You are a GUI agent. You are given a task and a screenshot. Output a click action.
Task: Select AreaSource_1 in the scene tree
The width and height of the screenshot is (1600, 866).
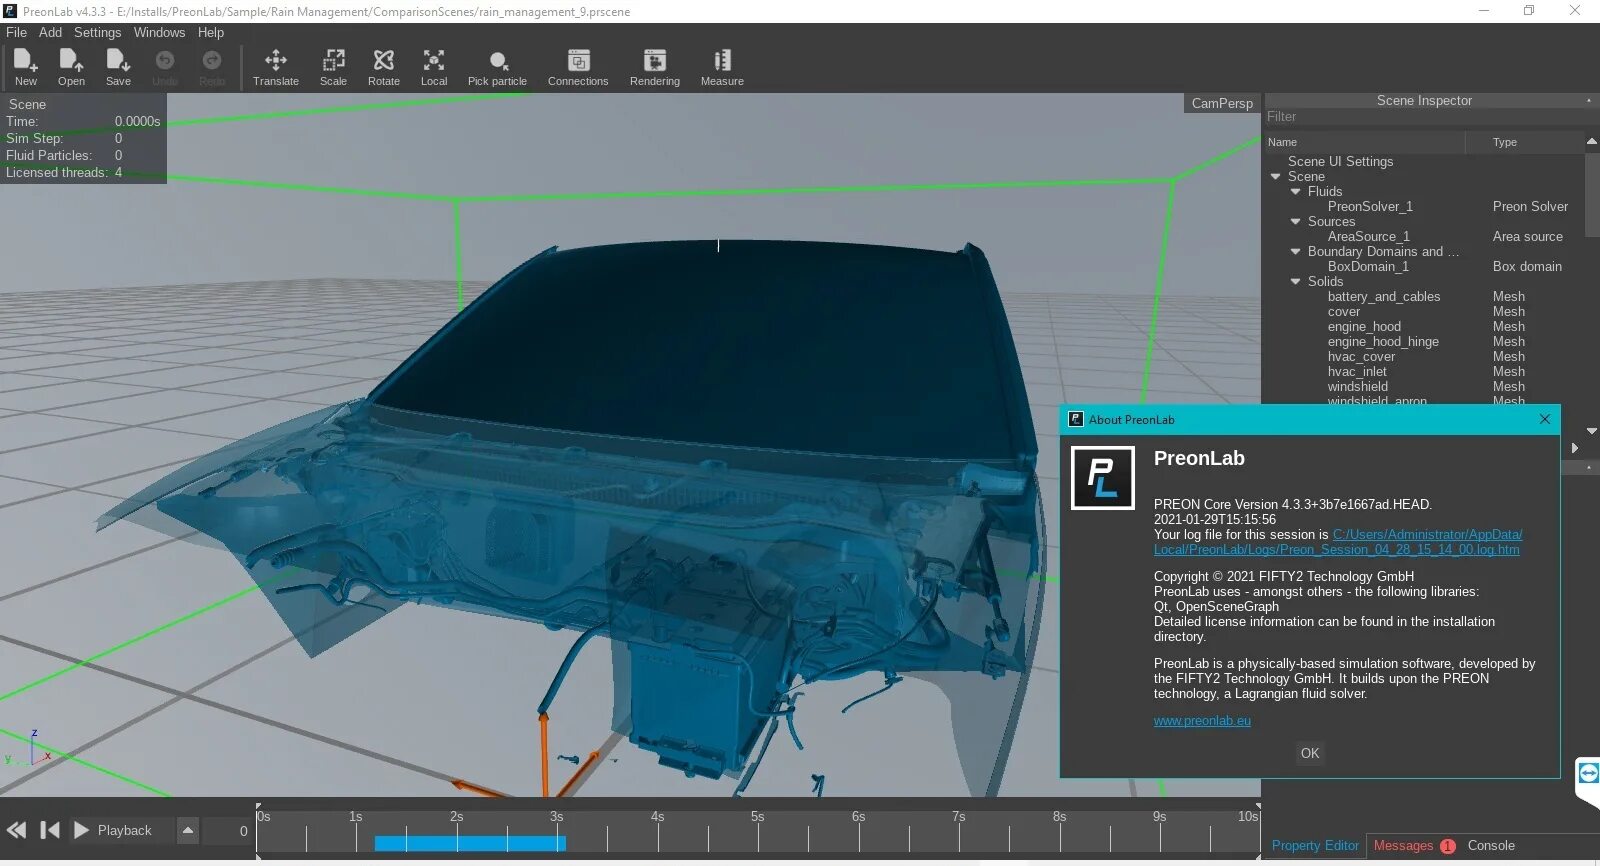tap(1368, 237)
